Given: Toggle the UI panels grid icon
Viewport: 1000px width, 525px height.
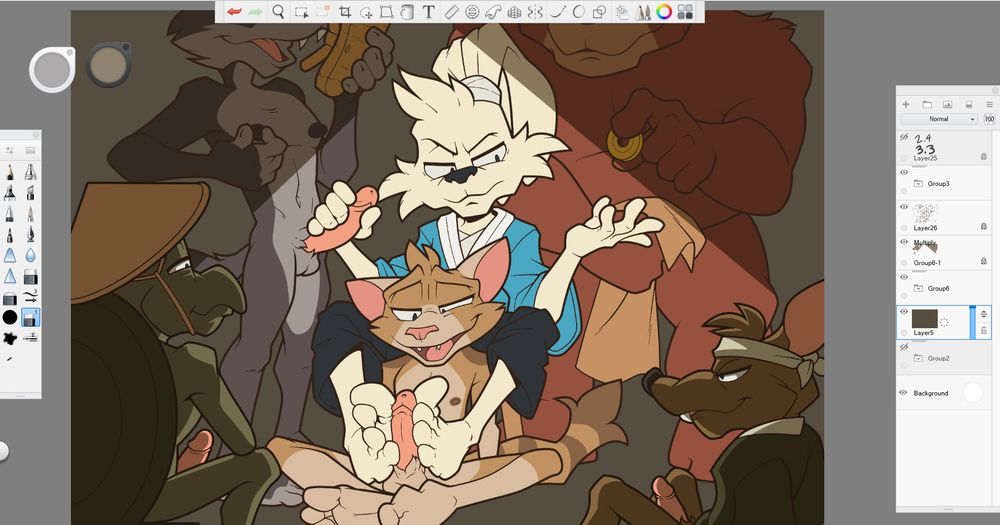Looking at the screenshot, I should (685, 11).
